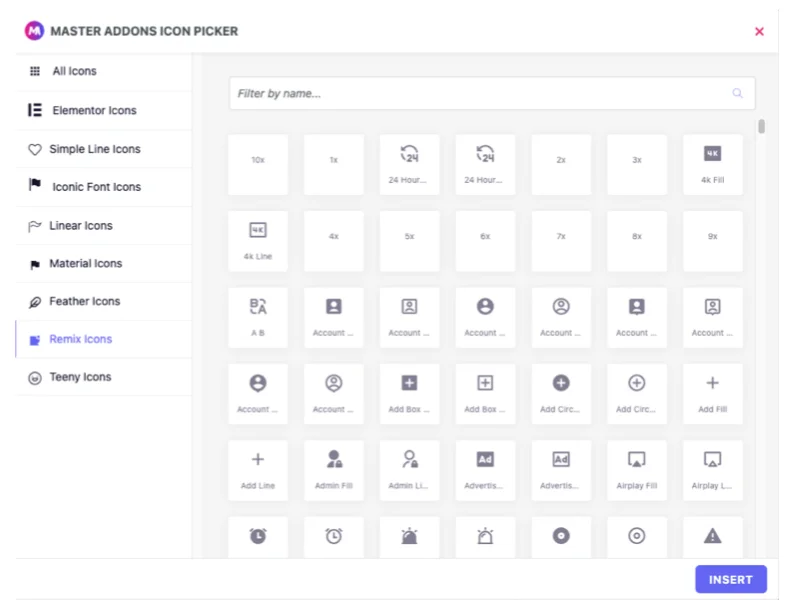
Task: Choose the 9x tile
Action: [712, 241]
